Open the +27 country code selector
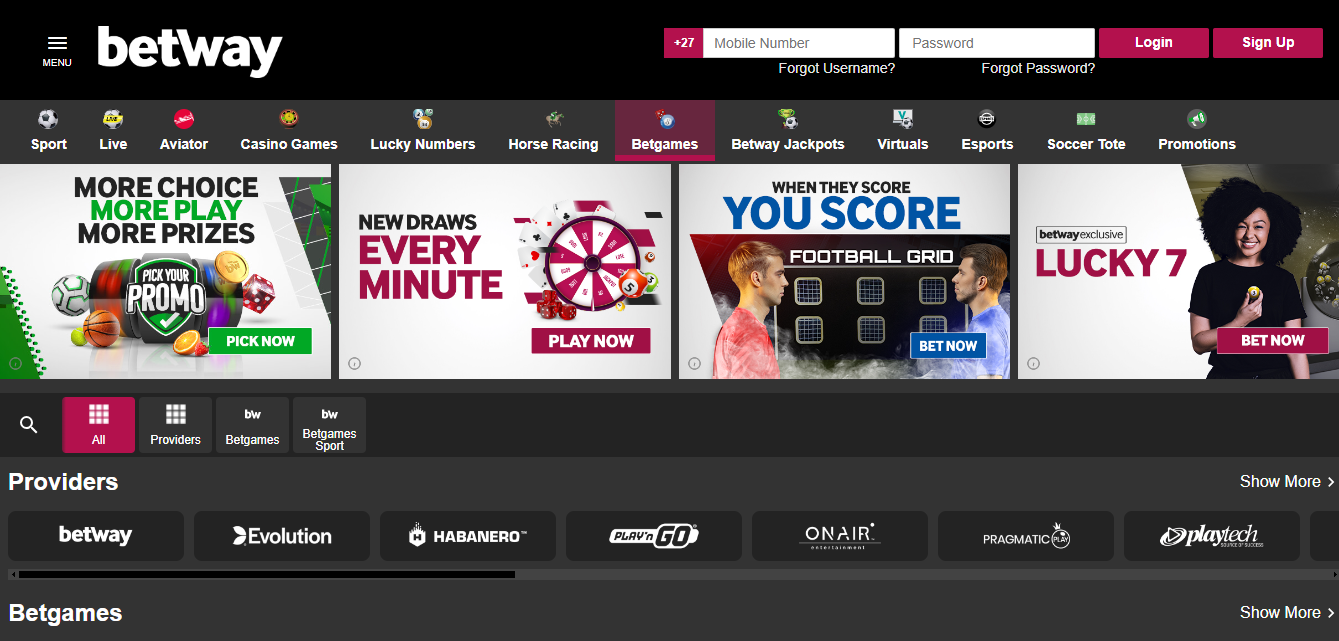This screenshot has height=641, width=1339. click(x=683, y=43)
